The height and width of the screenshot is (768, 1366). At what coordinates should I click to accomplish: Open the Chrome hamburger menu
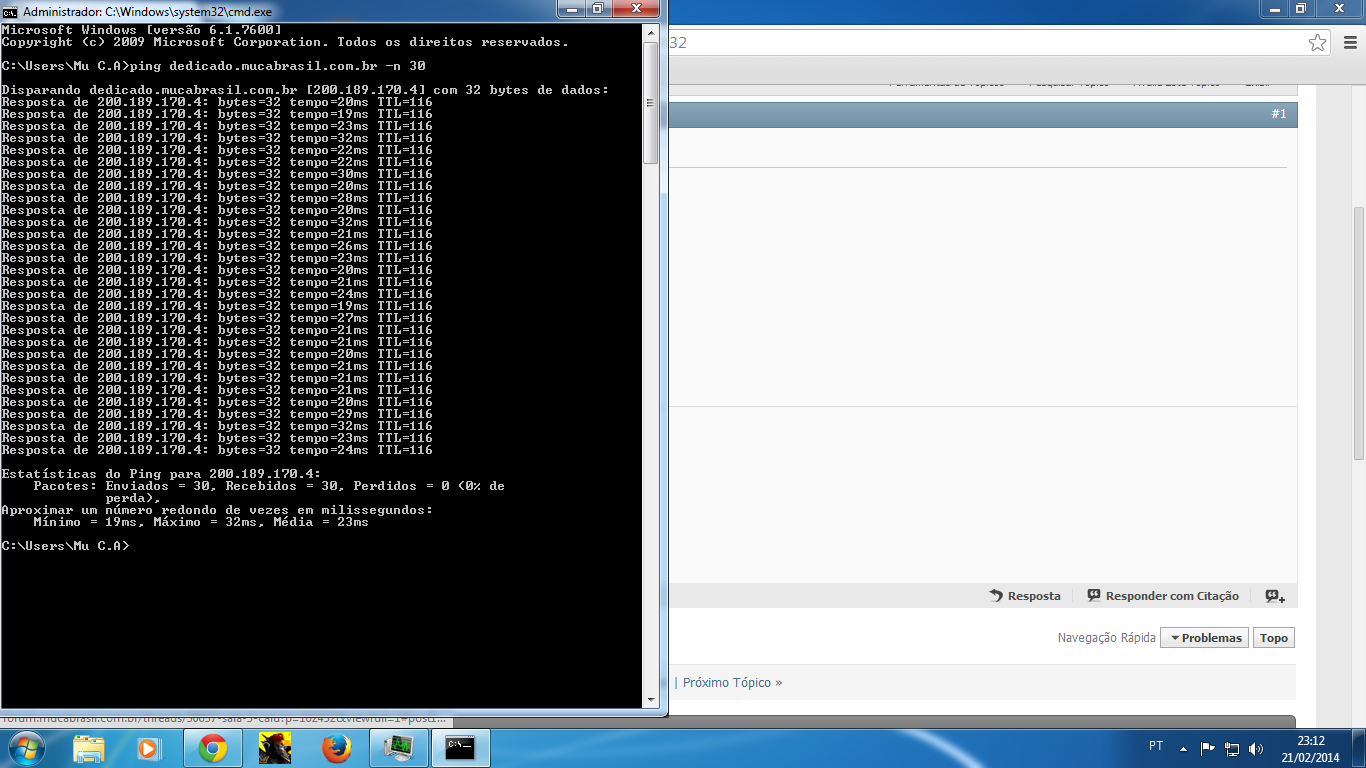pos(1349,43)
